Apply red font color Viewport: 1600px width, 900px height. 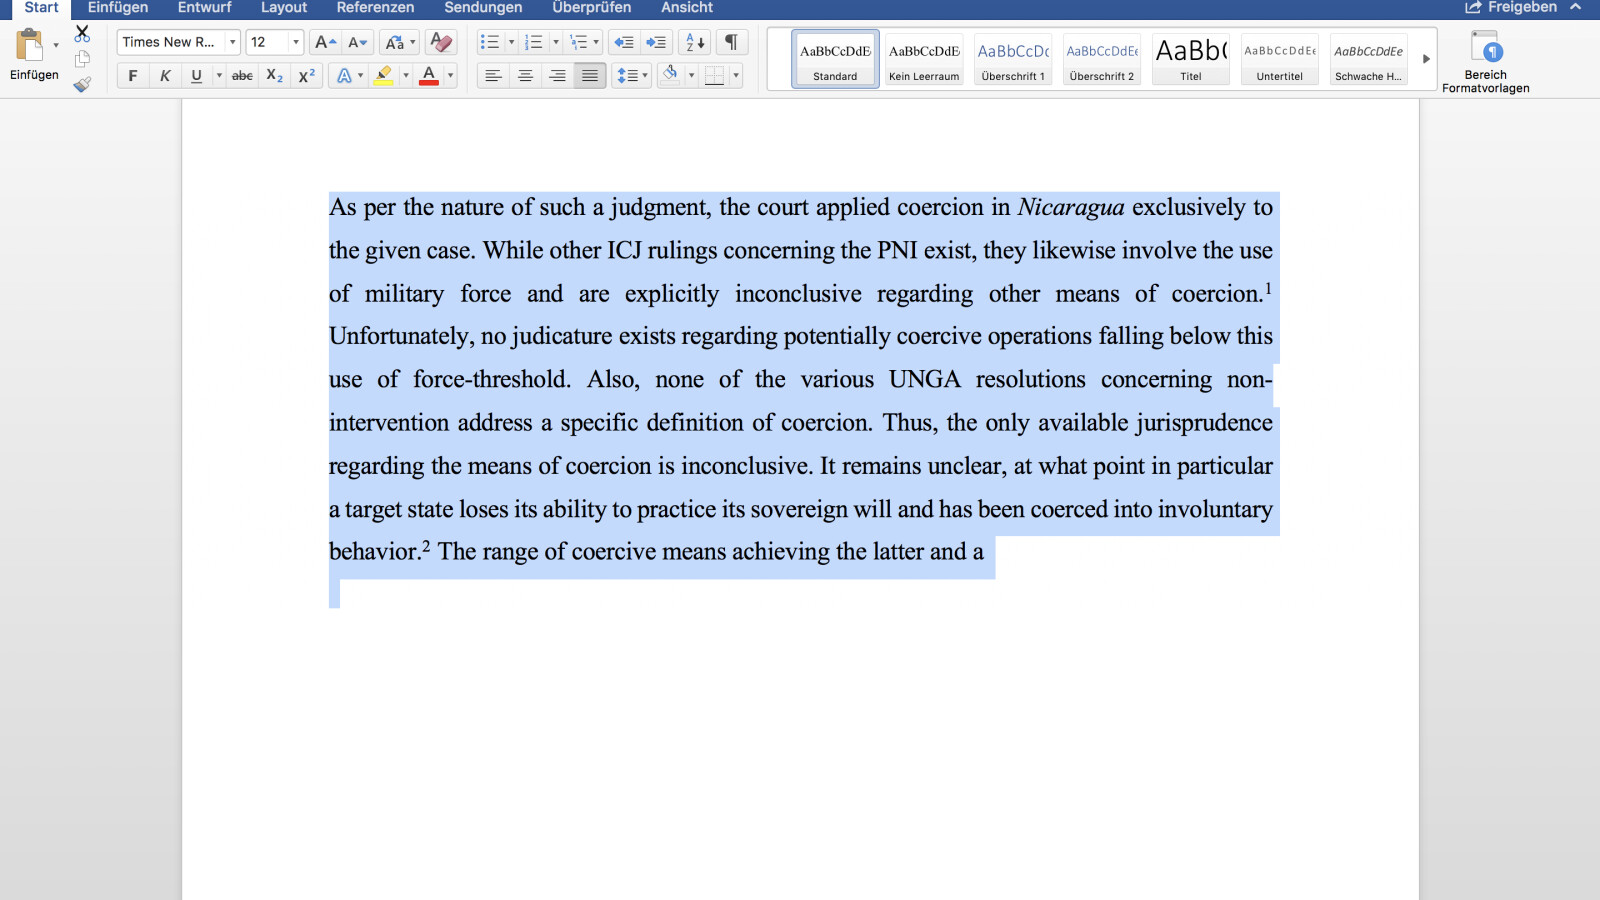coord(429,76)
